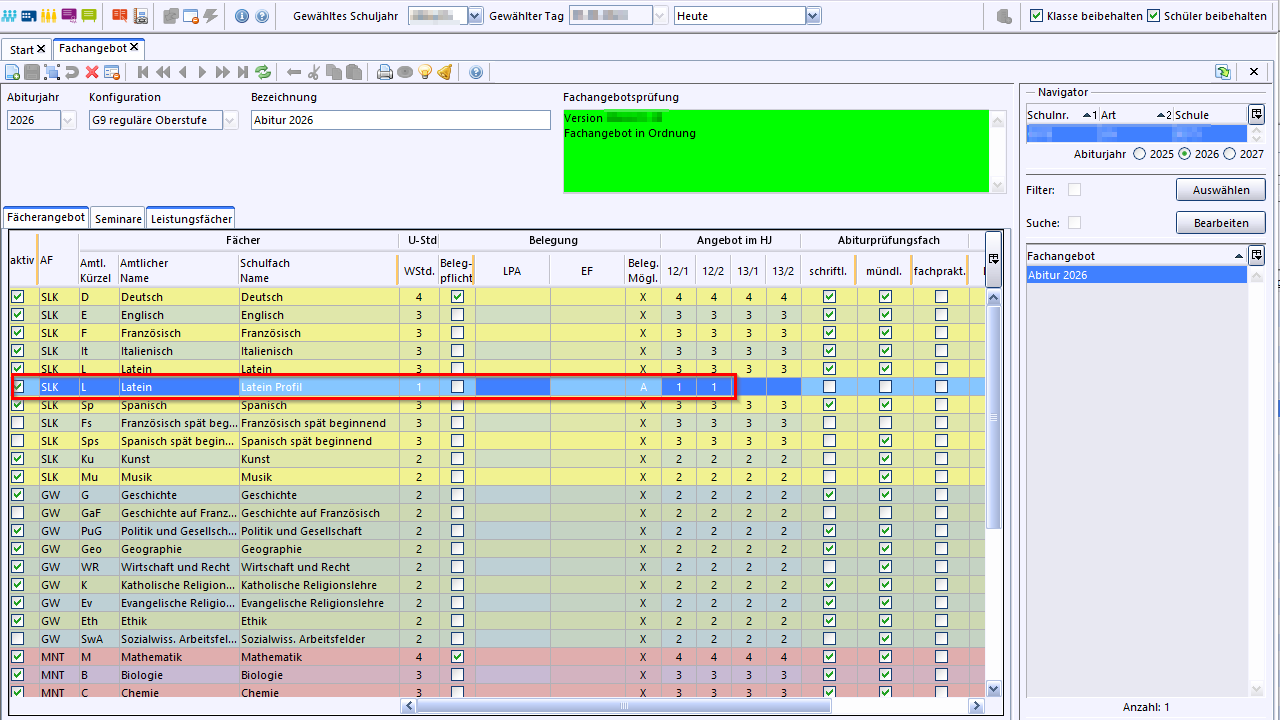Click the Auswählen button
Screen dimensions: 1280x720
[x=1220, y=190]
